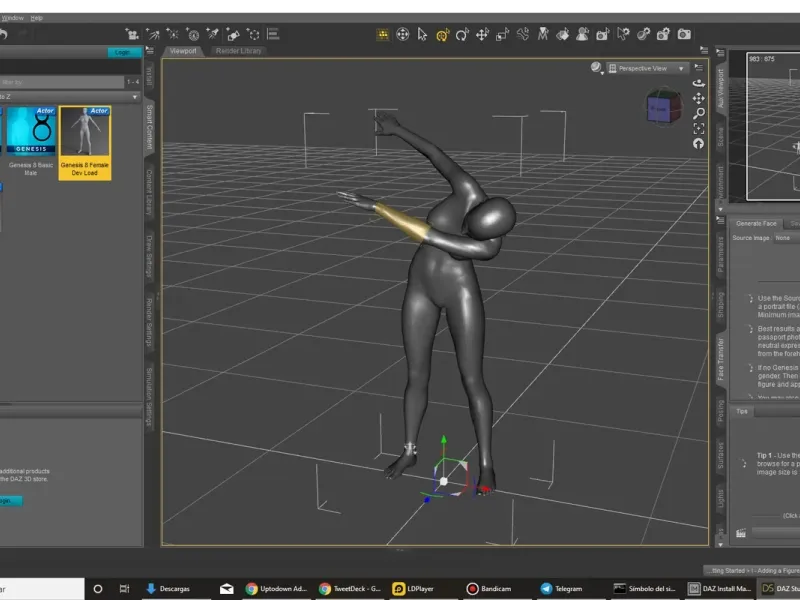This screenshot has width=800, height=600.
Task: Expand the category dropdown in Smart Content
Action: click(x=135, y=97)
